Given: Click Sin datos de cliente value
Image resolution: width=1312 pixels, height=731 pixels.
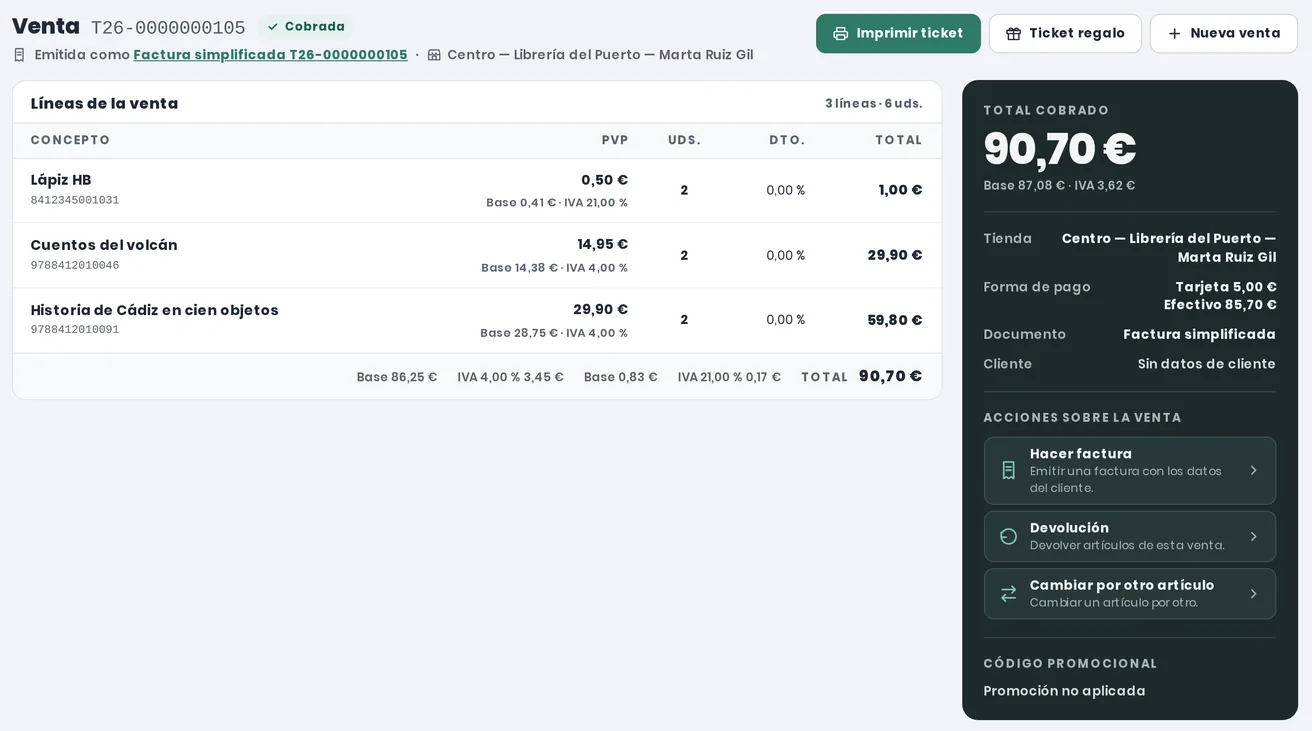Looking at the screenshot, I should point(1206,364).
